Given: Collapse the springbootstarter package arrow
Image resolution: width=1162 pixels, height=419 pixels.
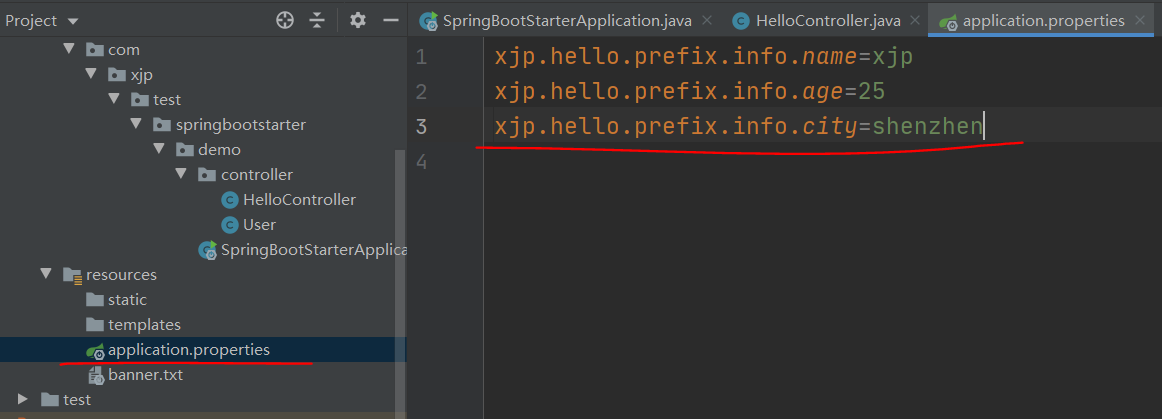Looking at the screenshot, I should 136,124.
